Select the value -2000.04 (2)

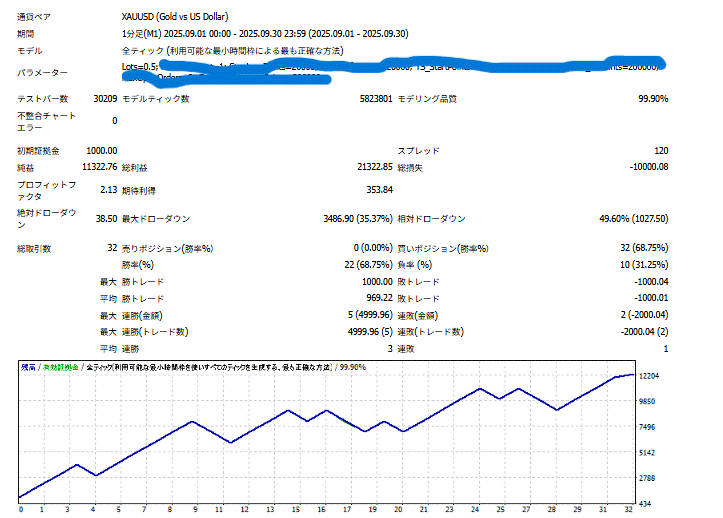(644, 332)
